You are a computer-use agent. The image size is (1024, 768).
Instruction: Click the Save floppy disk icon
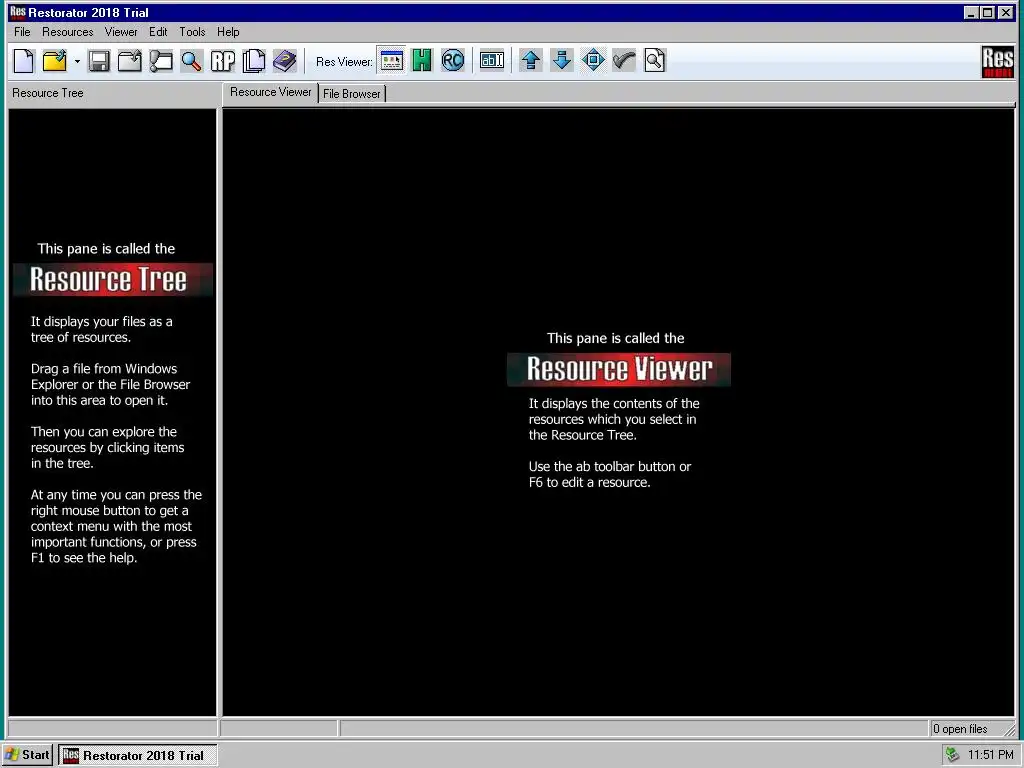(99, 61)
